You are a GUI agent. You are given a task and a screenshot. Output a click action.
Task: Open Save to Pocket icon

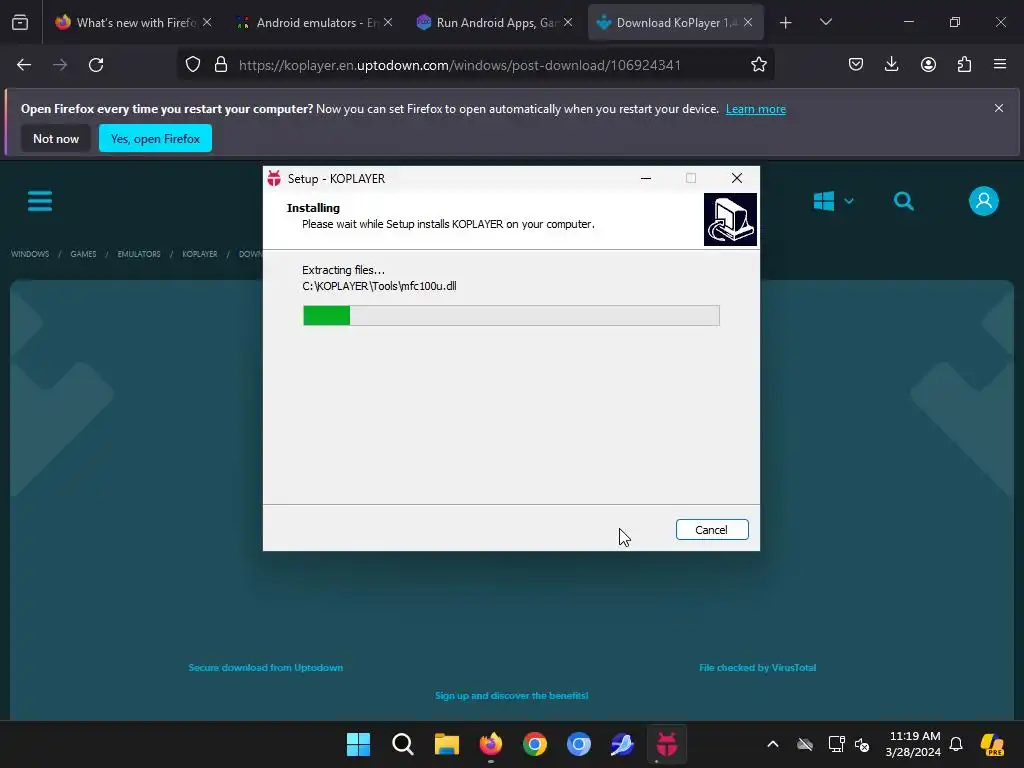pyautogui.click(x=856, y=64)
